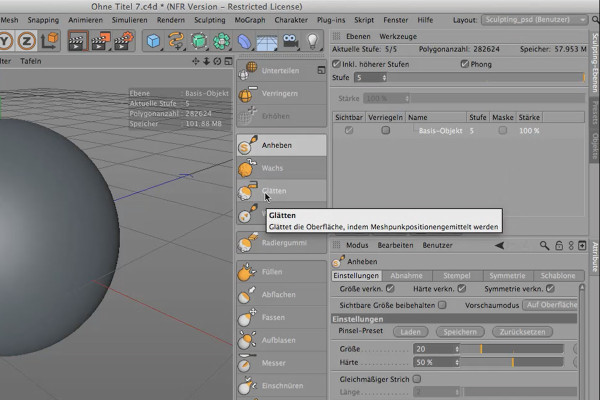This screenshot has height=400, width=600.
Task: Toggle Symmetrie verkn. checkbox
Action: coord(550,289)
